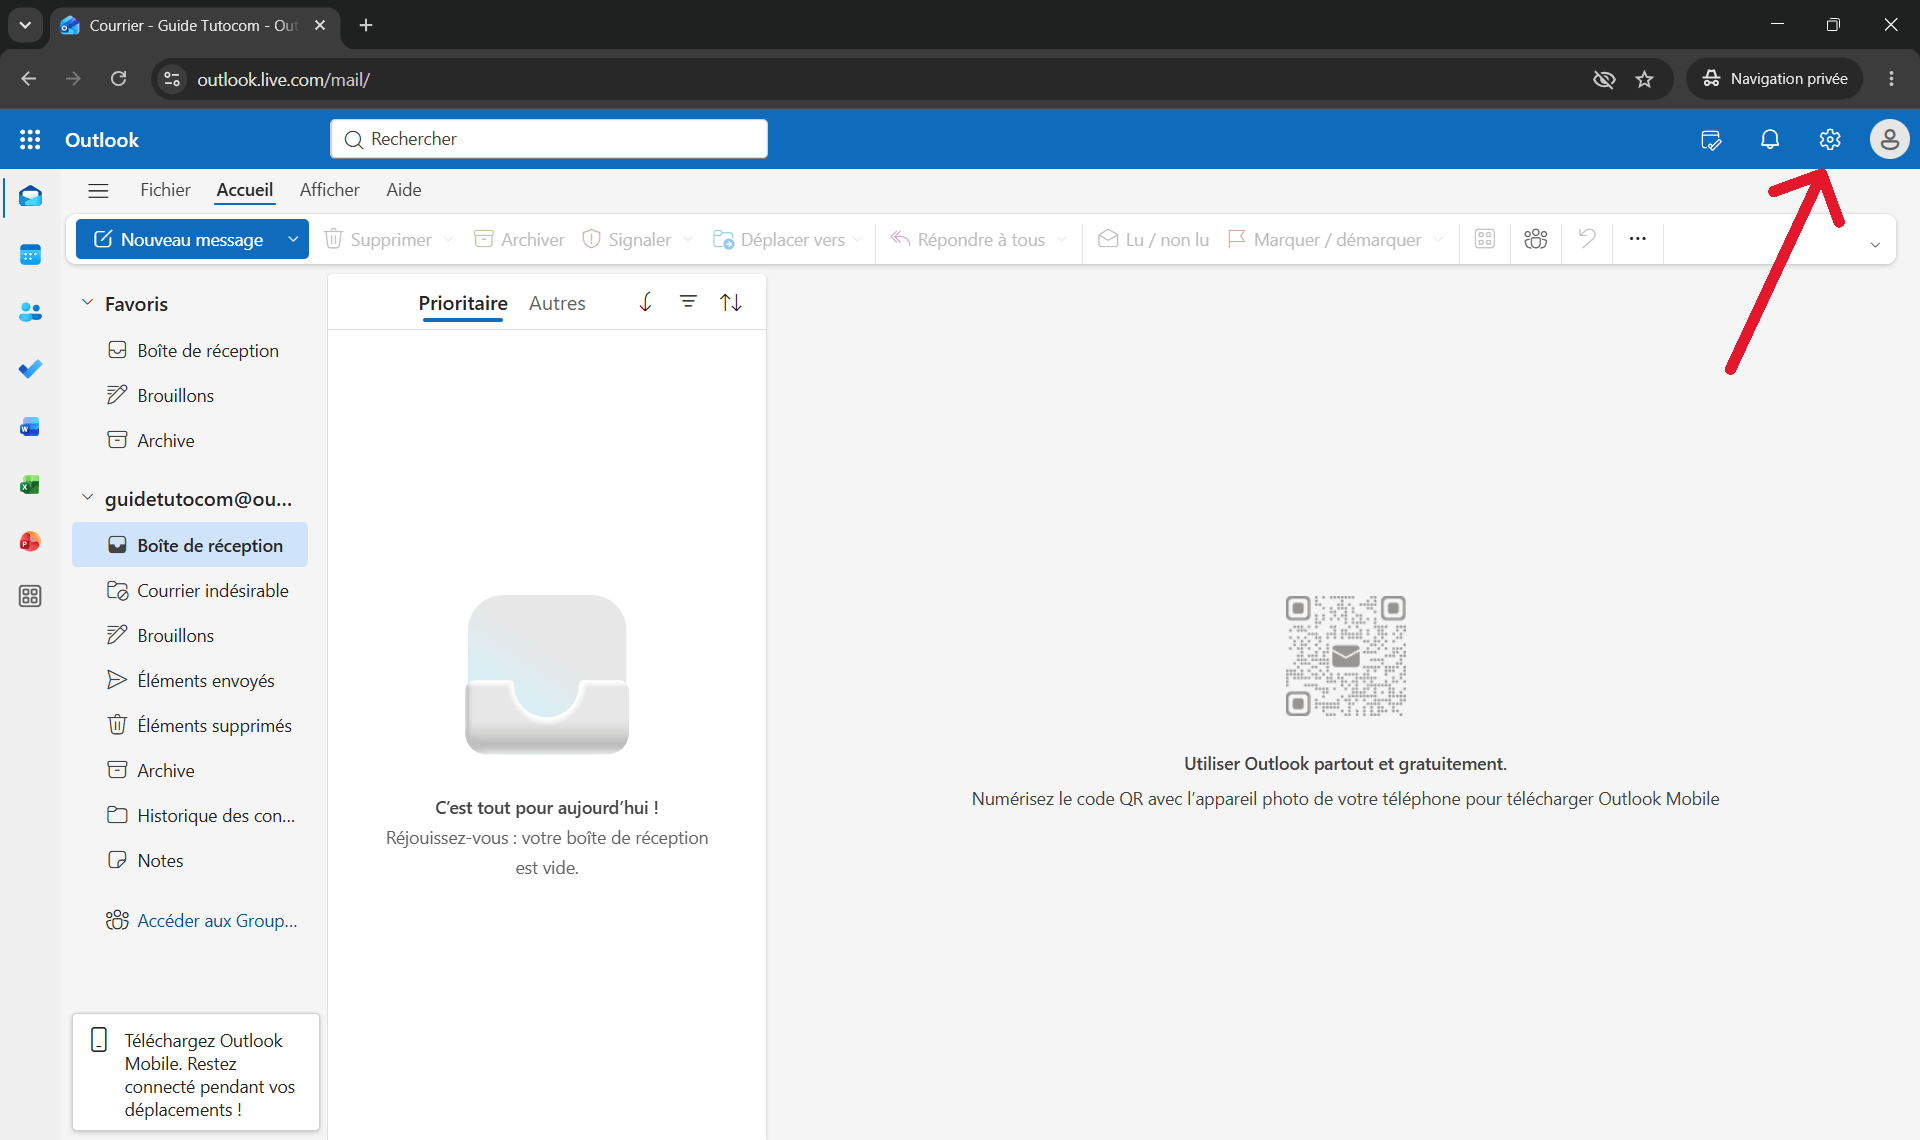This screenshot has width=1920, height=1140.
Task: Open To Do checkmark app
Action: pos(30,369)
